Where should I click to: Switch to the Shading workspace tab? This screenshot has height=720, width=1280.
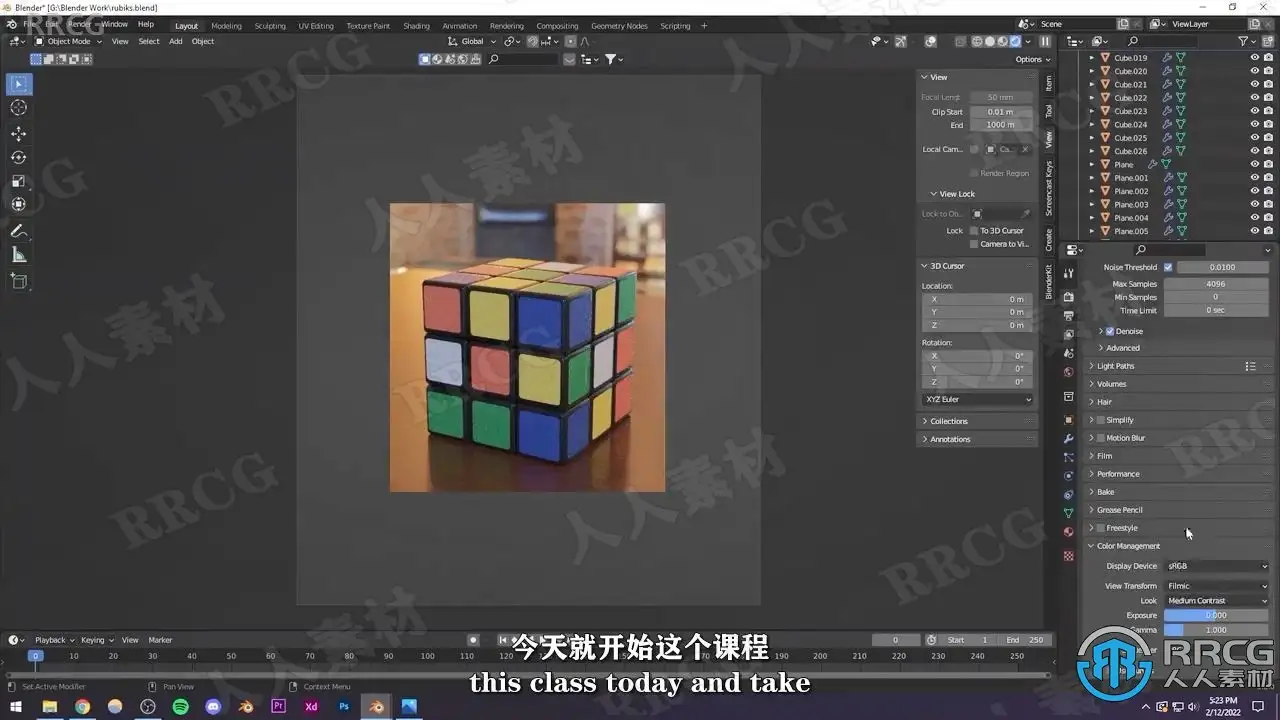pos(416,26)
